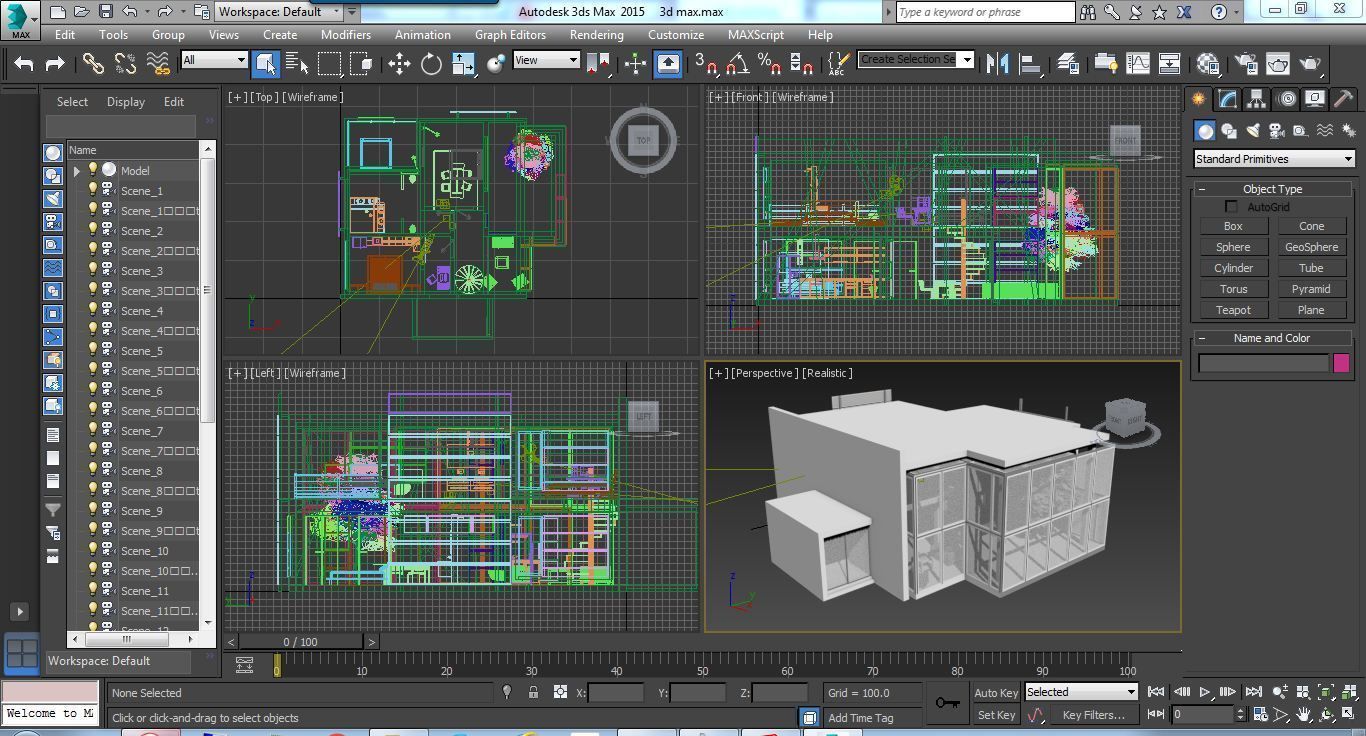The height and width of the screenshot is (736, 1366).
Task: Click the Play Animation button
Action: click(x=1205, y=692)
